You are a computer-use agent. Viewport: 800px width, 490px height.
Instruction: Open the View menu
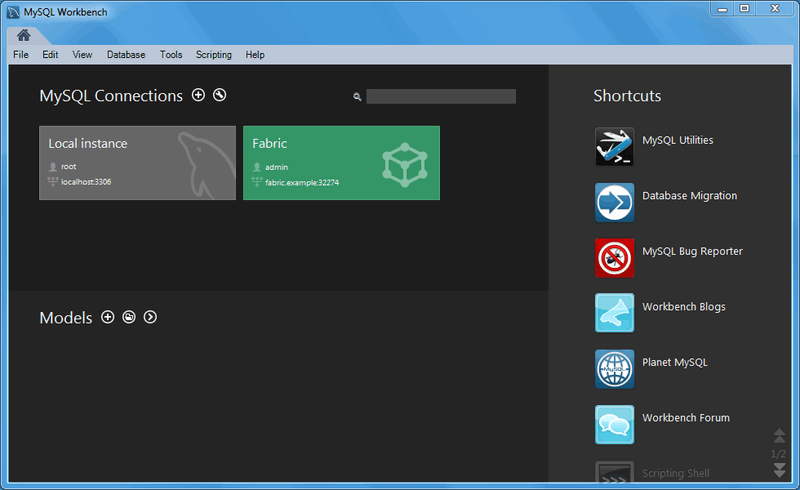tap(82, 55)
